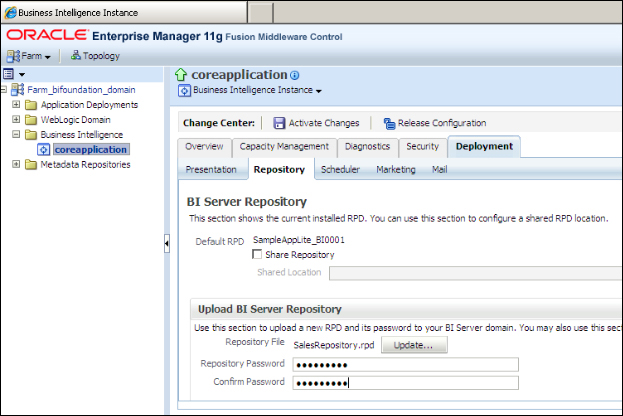
Task: Select the Diagnostics tab
Action: pyautogui.click(x=367, y=147)
